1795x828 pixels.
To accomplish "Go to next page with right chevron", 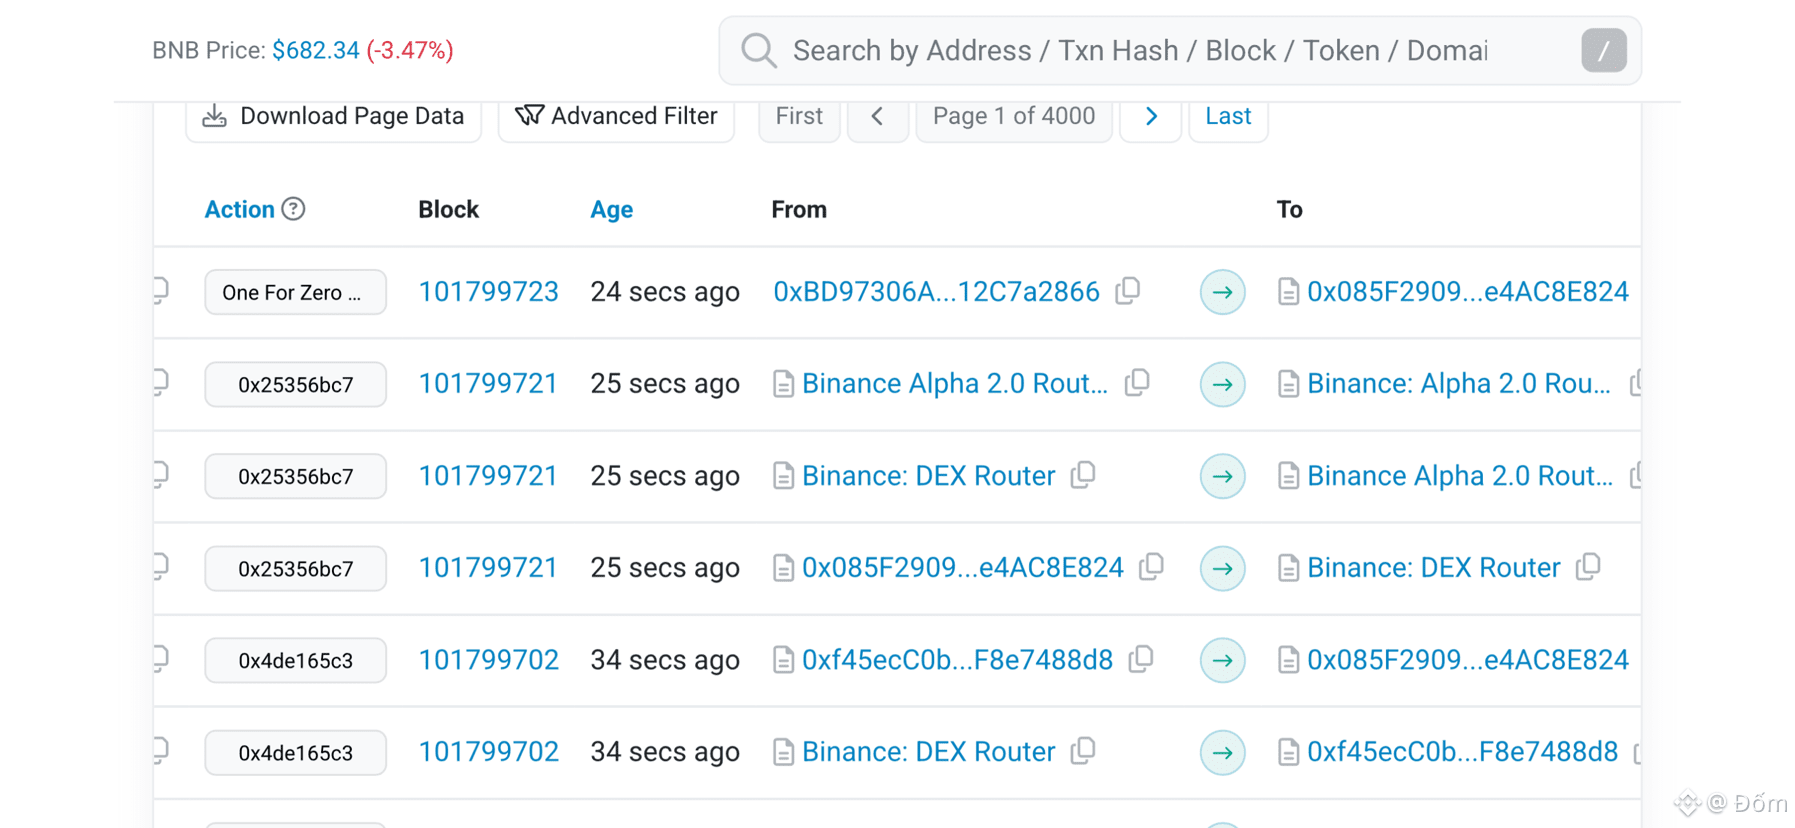I will 1151,116.
